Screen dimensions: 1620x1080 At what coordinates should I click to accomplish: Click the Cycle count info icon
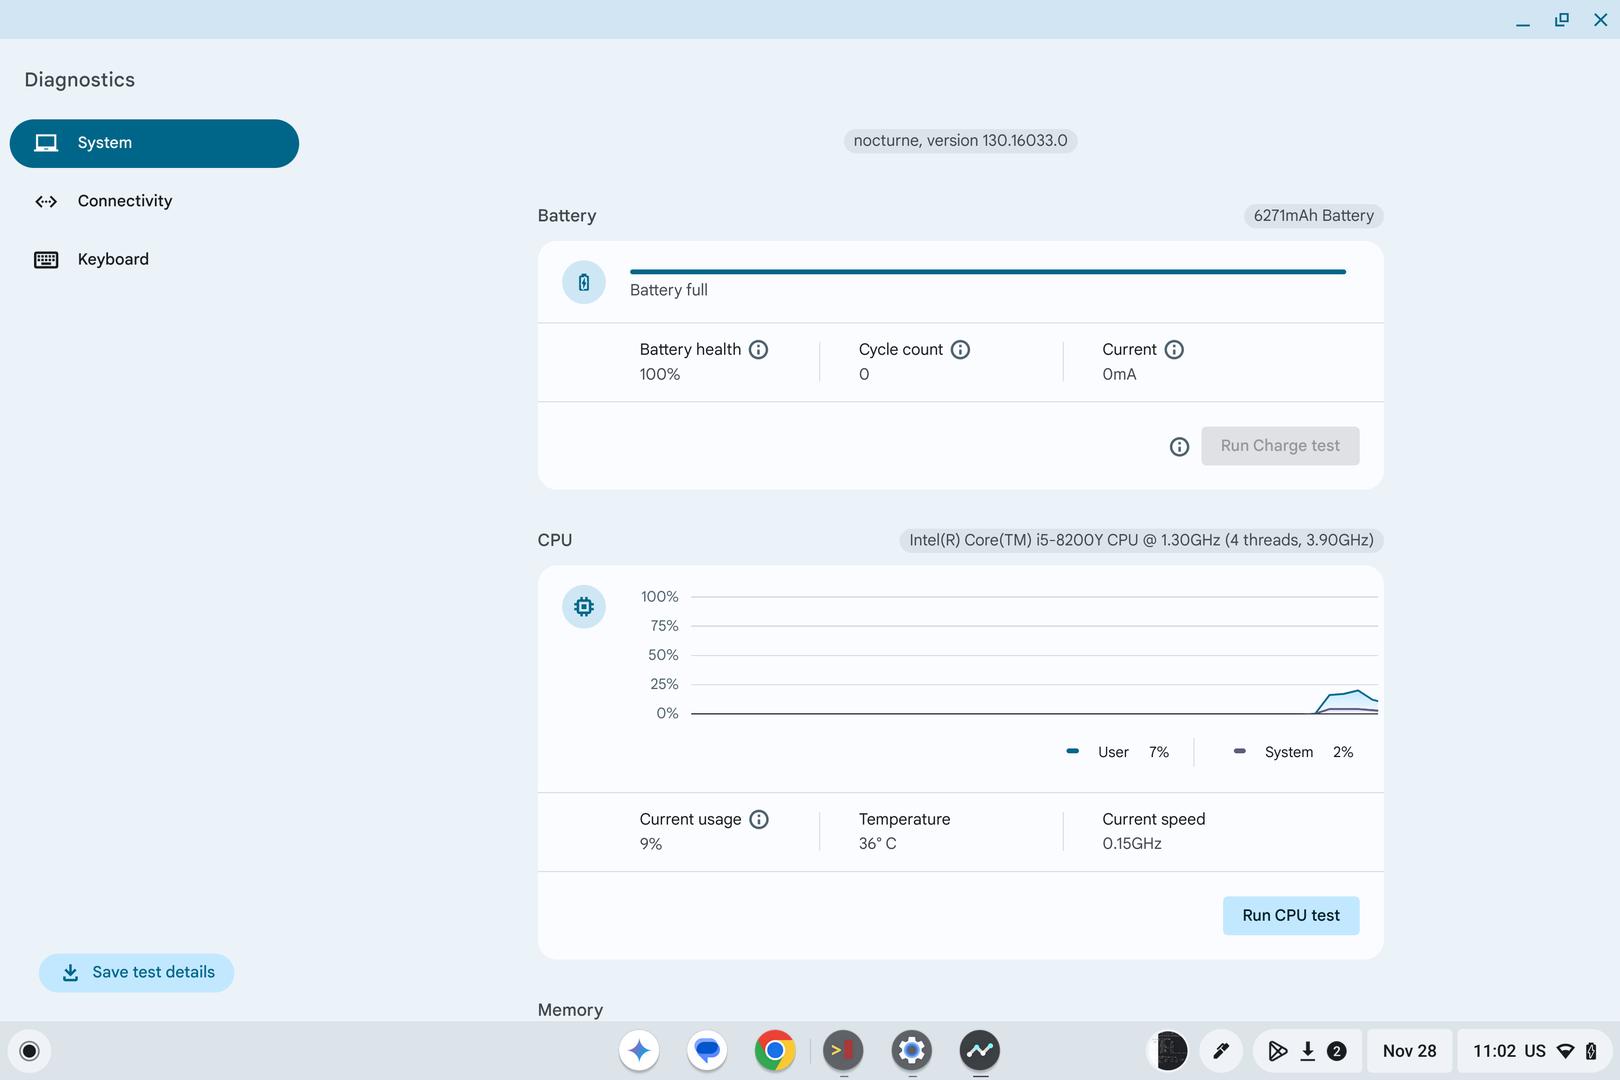(x=960, y=349)
